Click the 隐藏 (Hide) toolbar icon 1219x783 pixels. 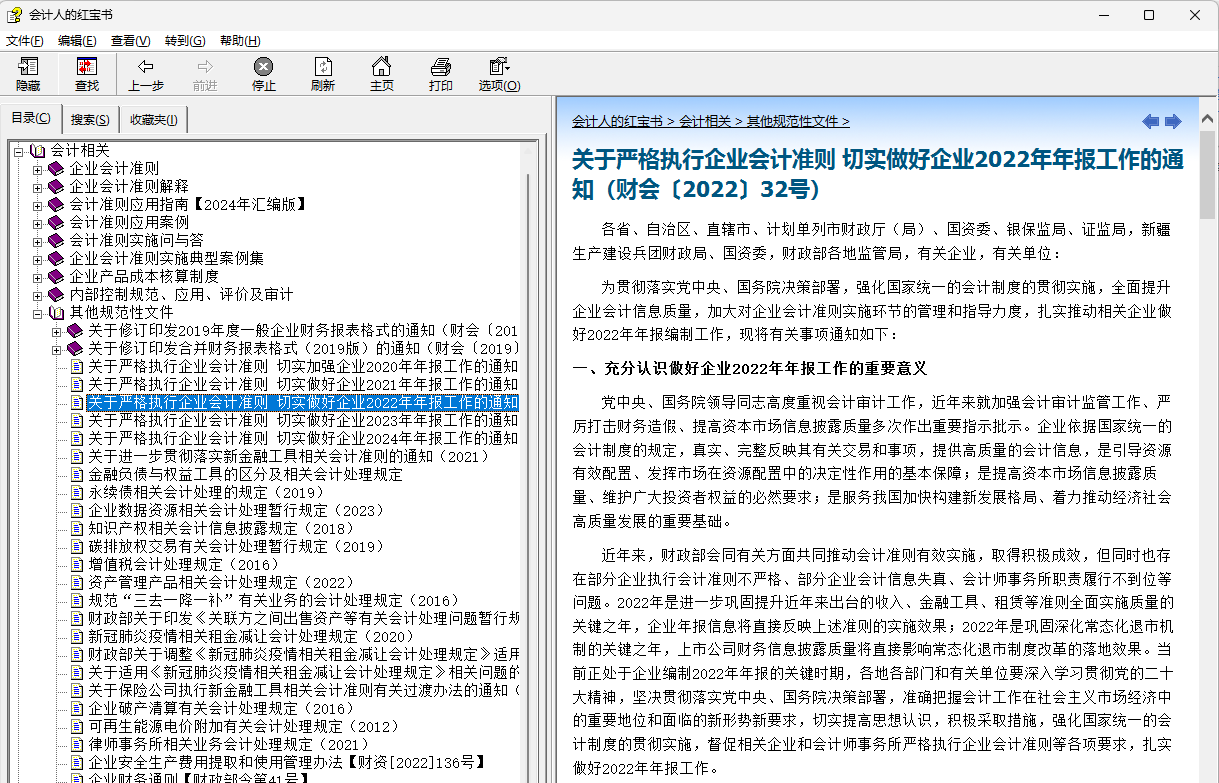pos(28,74)
